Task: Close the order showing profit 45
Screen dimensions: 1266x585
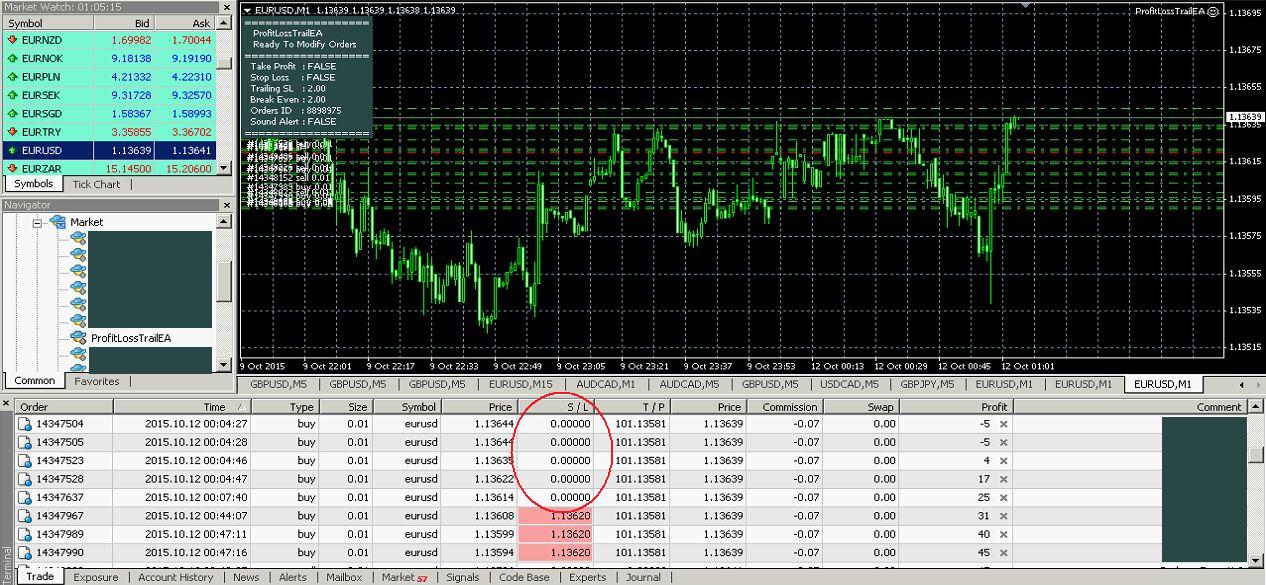Action: [x=1004, y=552]
